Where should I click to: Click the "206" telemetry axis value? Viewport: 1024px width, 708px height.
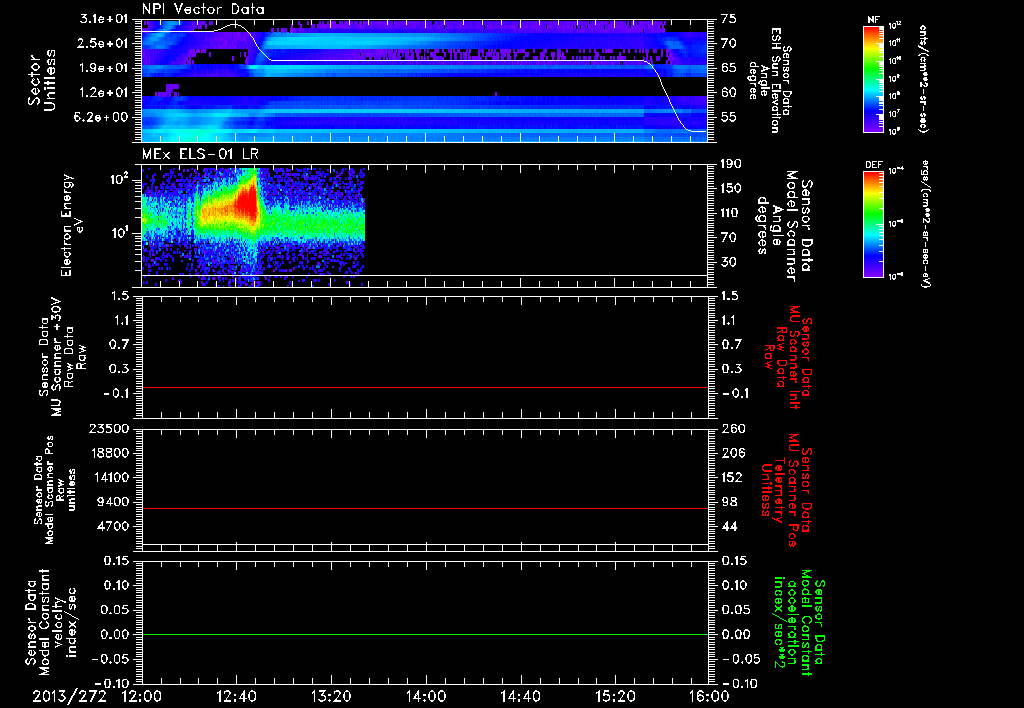point(731,453)
